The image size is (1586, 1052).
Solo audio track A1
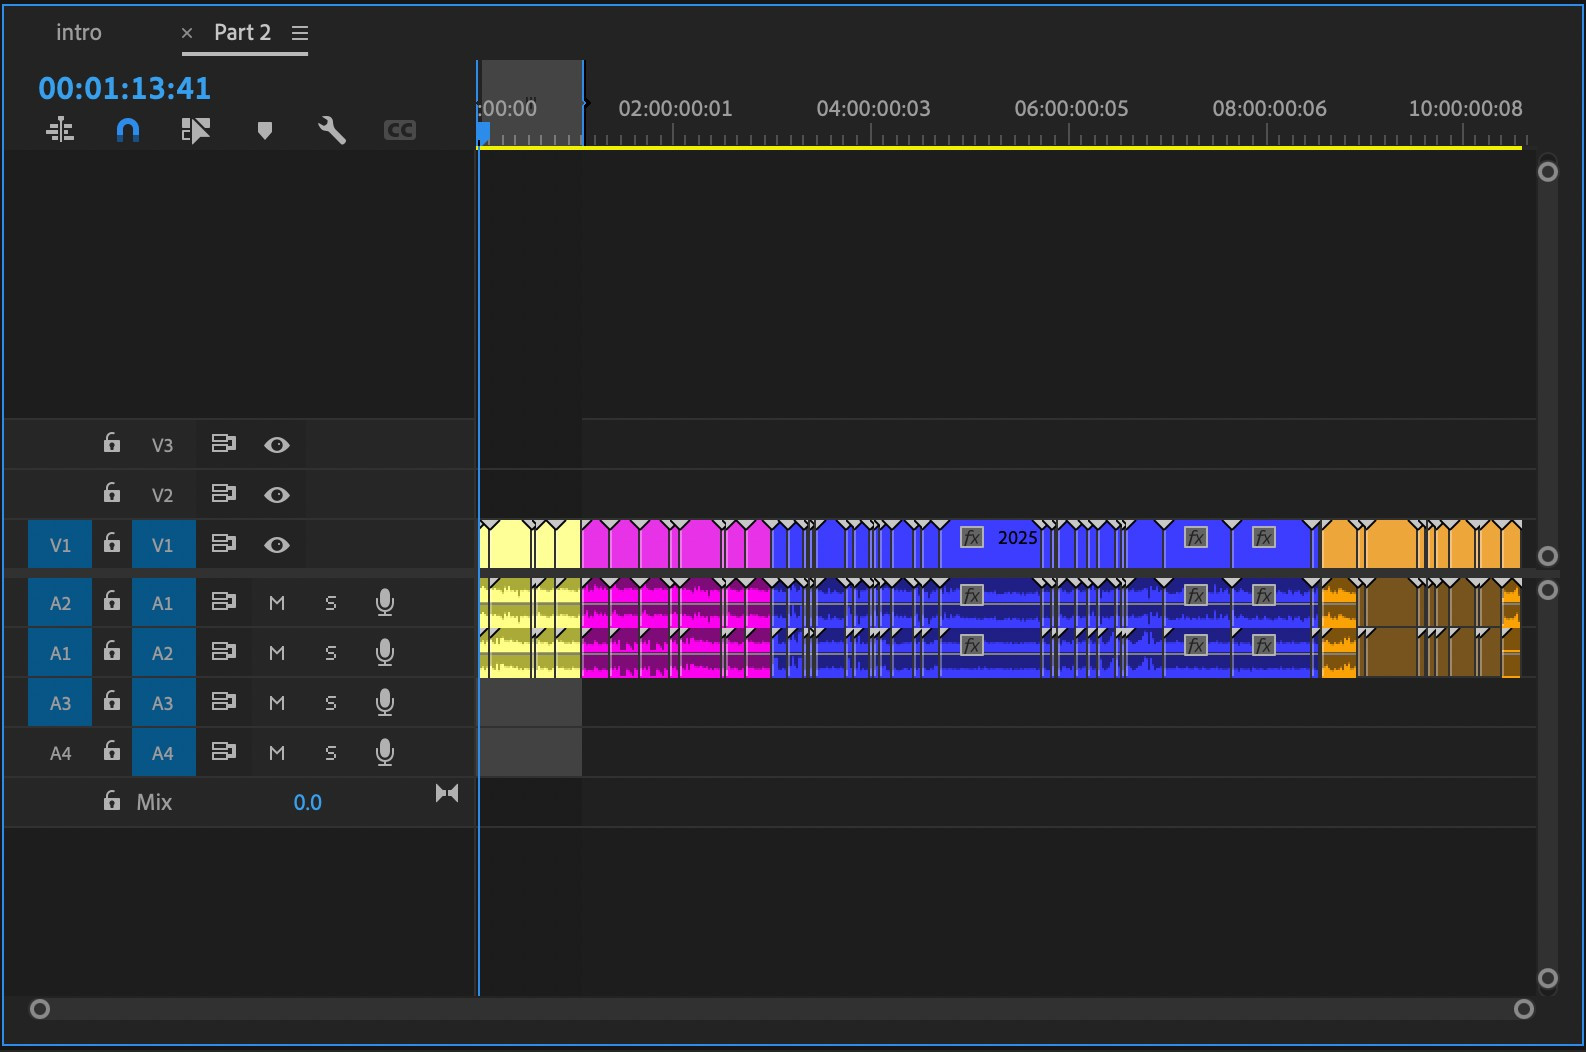pos(331,603)
